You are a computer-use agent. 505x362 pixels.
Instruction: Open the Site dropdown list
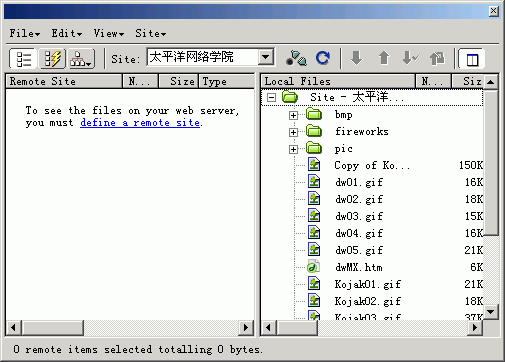pos(266,57)
